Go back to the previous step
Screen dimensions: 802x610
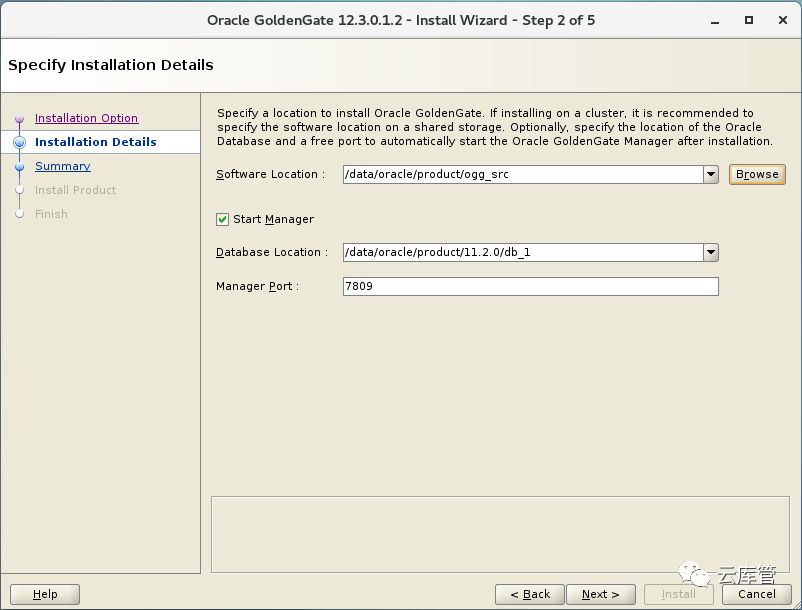(530, 594)
